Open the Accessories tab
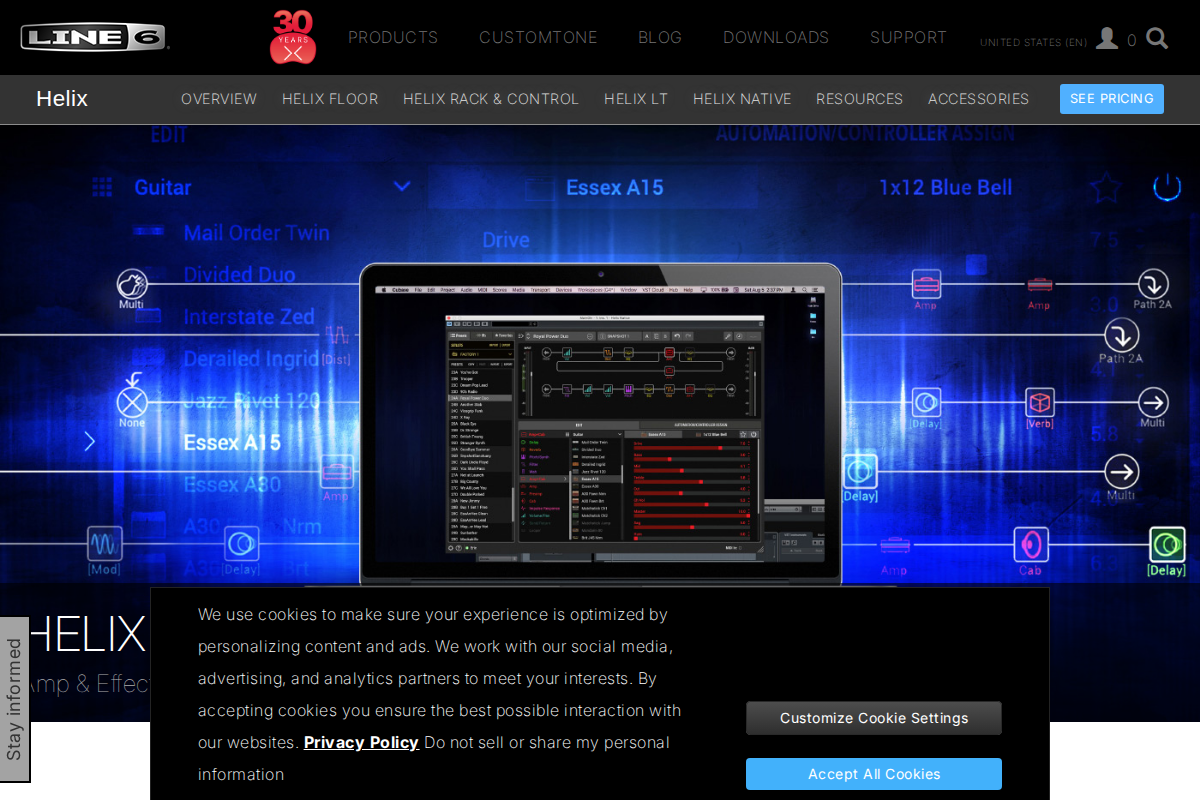This screenshot has height=800, width=1200. (978, 99)
